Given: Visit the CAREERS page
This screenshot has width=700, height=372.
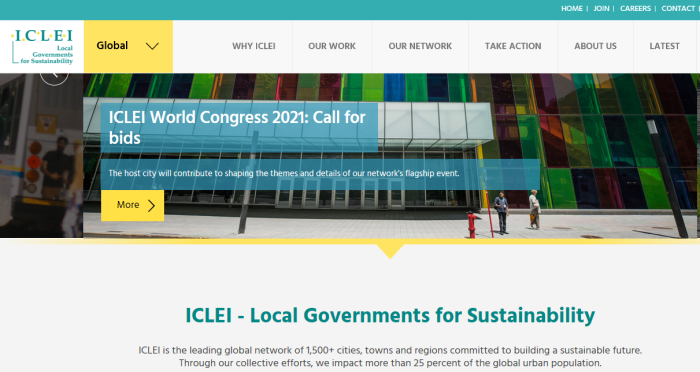Looking at the screenshot, I should pyautogui.click(x=635, y=8).
